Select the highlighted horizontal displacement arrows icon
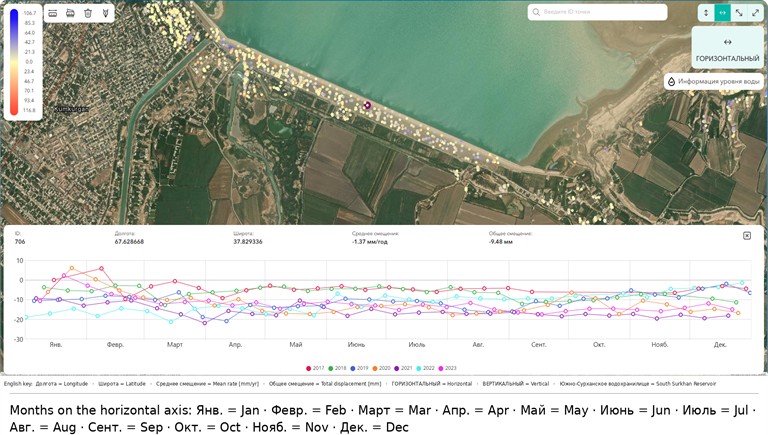This screenshot has width=768, height=435. coord(722,13)
